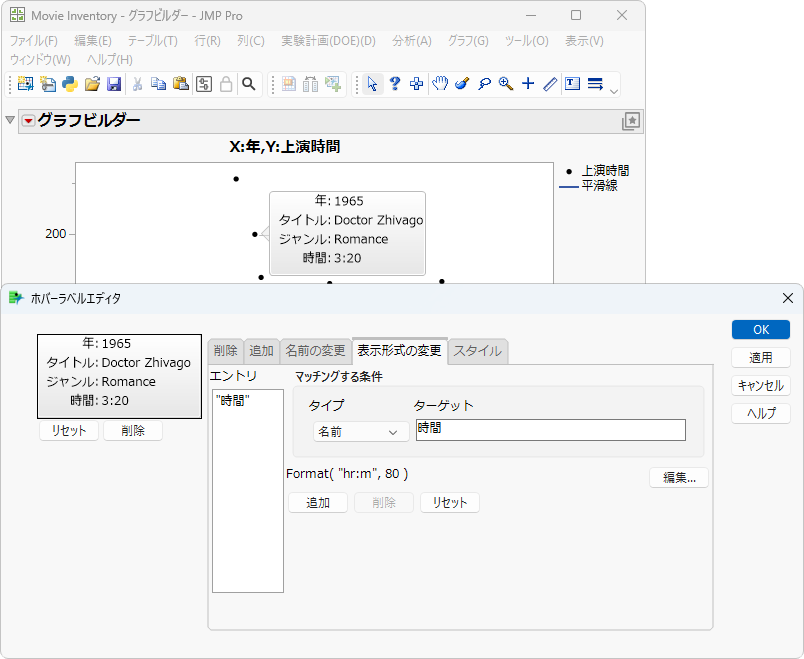Switch to the スタイル tab
The image size is (804, 659).
click(x=477, y=351)
